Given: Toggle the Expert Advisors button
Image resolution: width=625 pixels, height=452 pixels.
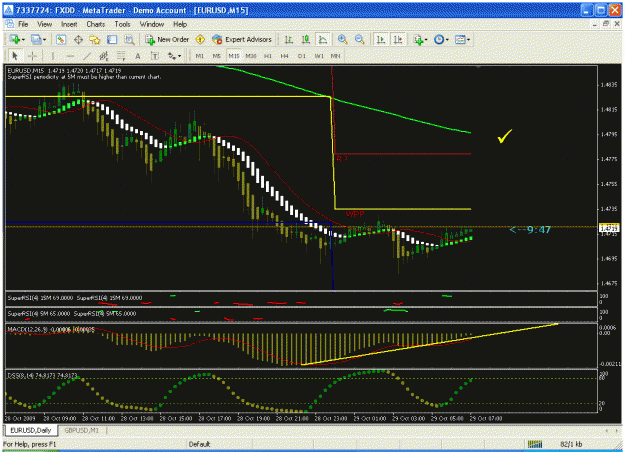Looking at the screenshot, I should (242, 39).
